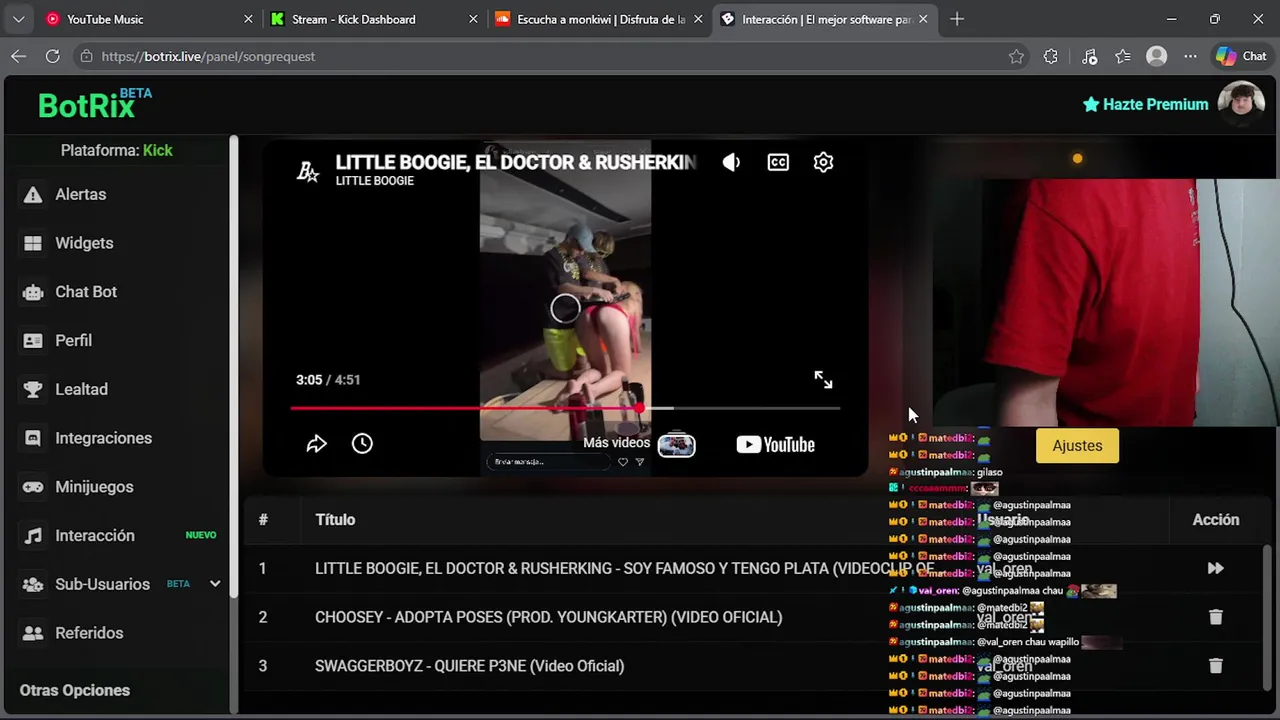This screenshot has height=720, width=1280.
Task: Open the Copilot Chat button
Action: tap(1241, 57)
